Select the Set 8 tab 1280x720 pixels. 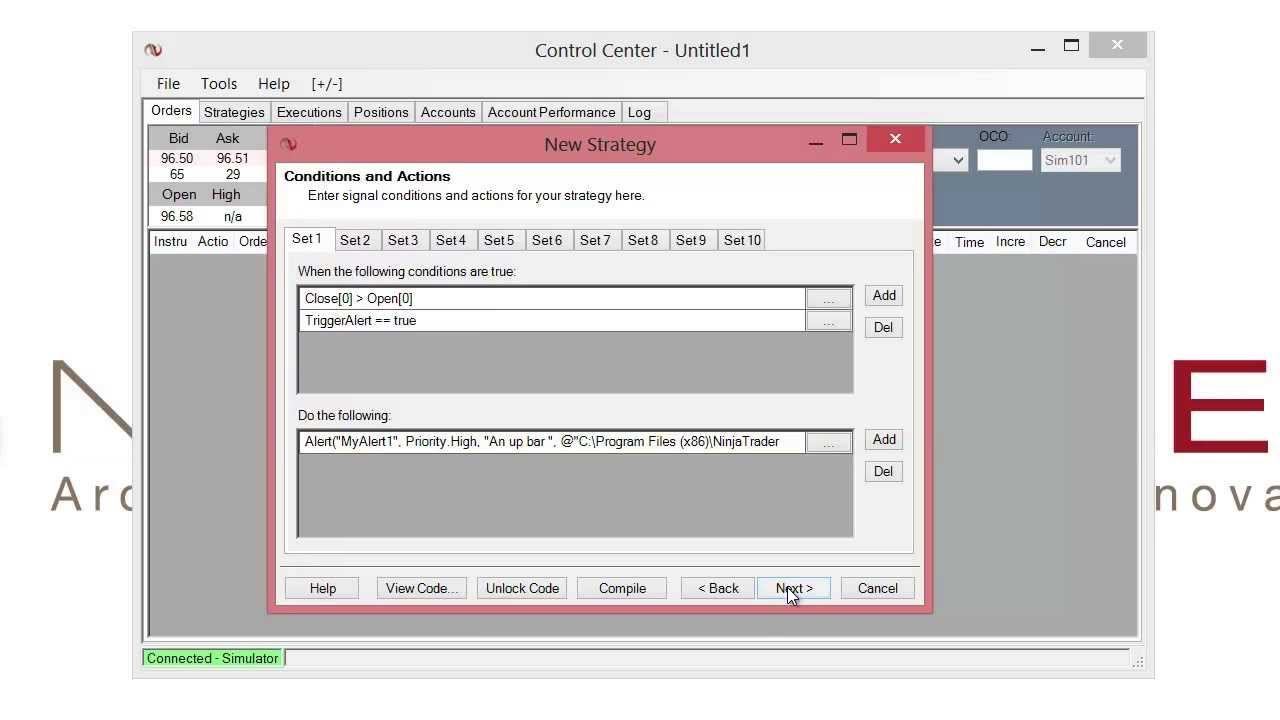pyautogui.click(x=643, y=240)
